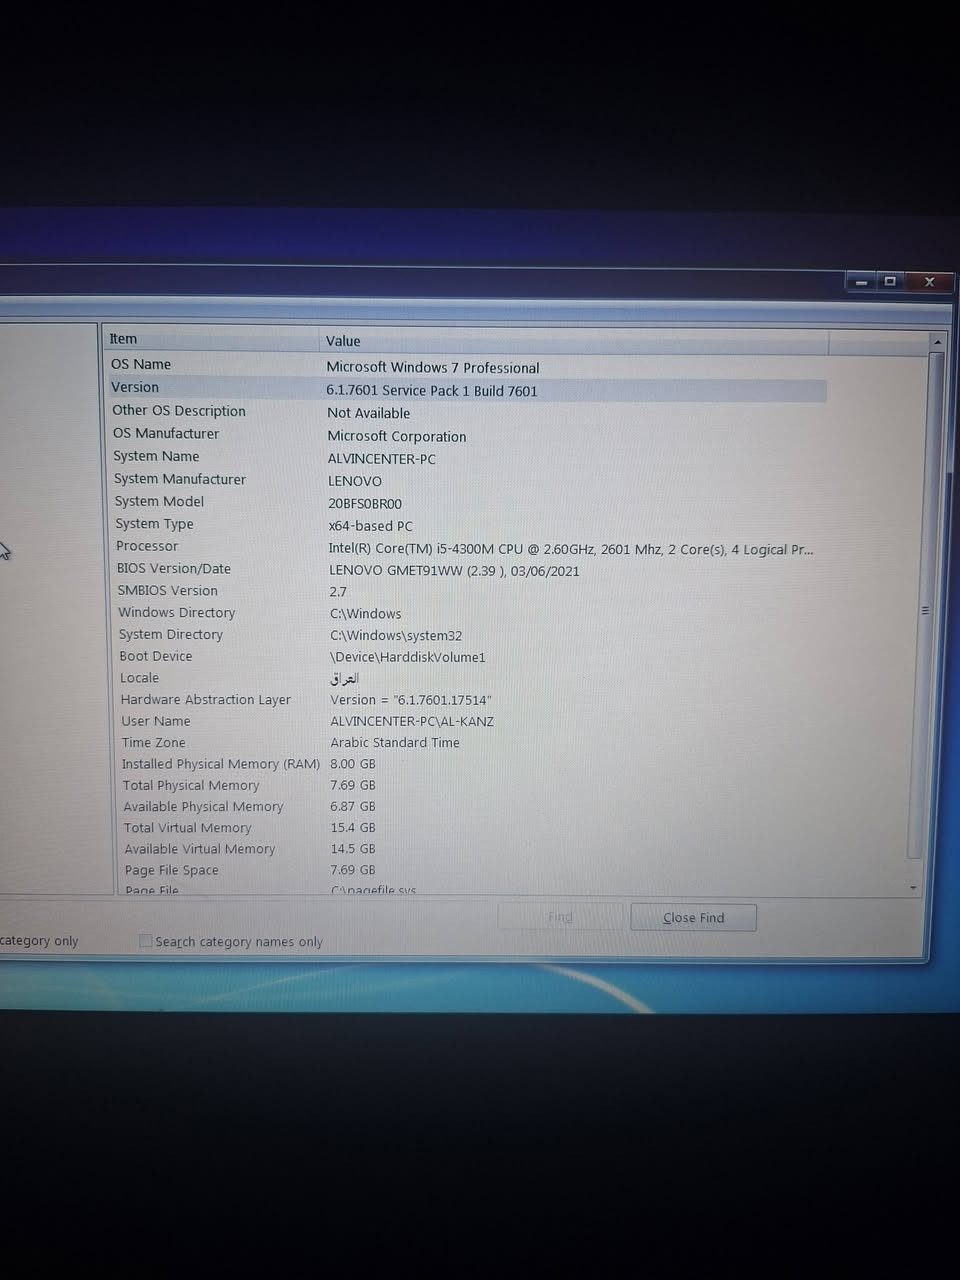Minimize the System Information window

coord(861,282)
